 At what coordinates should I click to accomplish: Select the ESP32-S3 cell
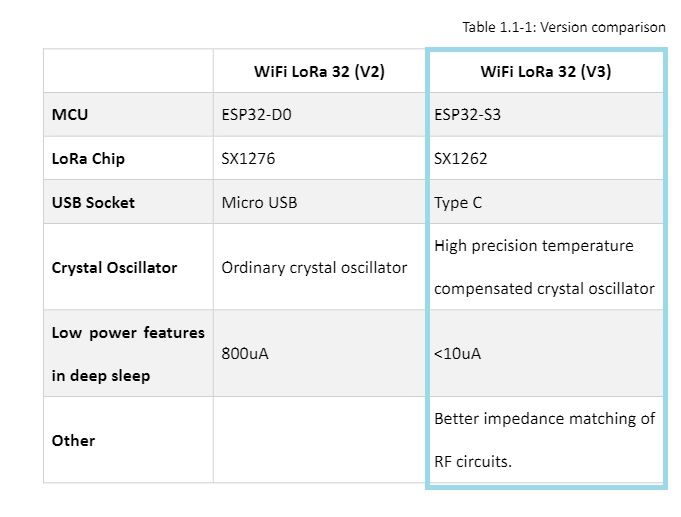click(468, 115)
